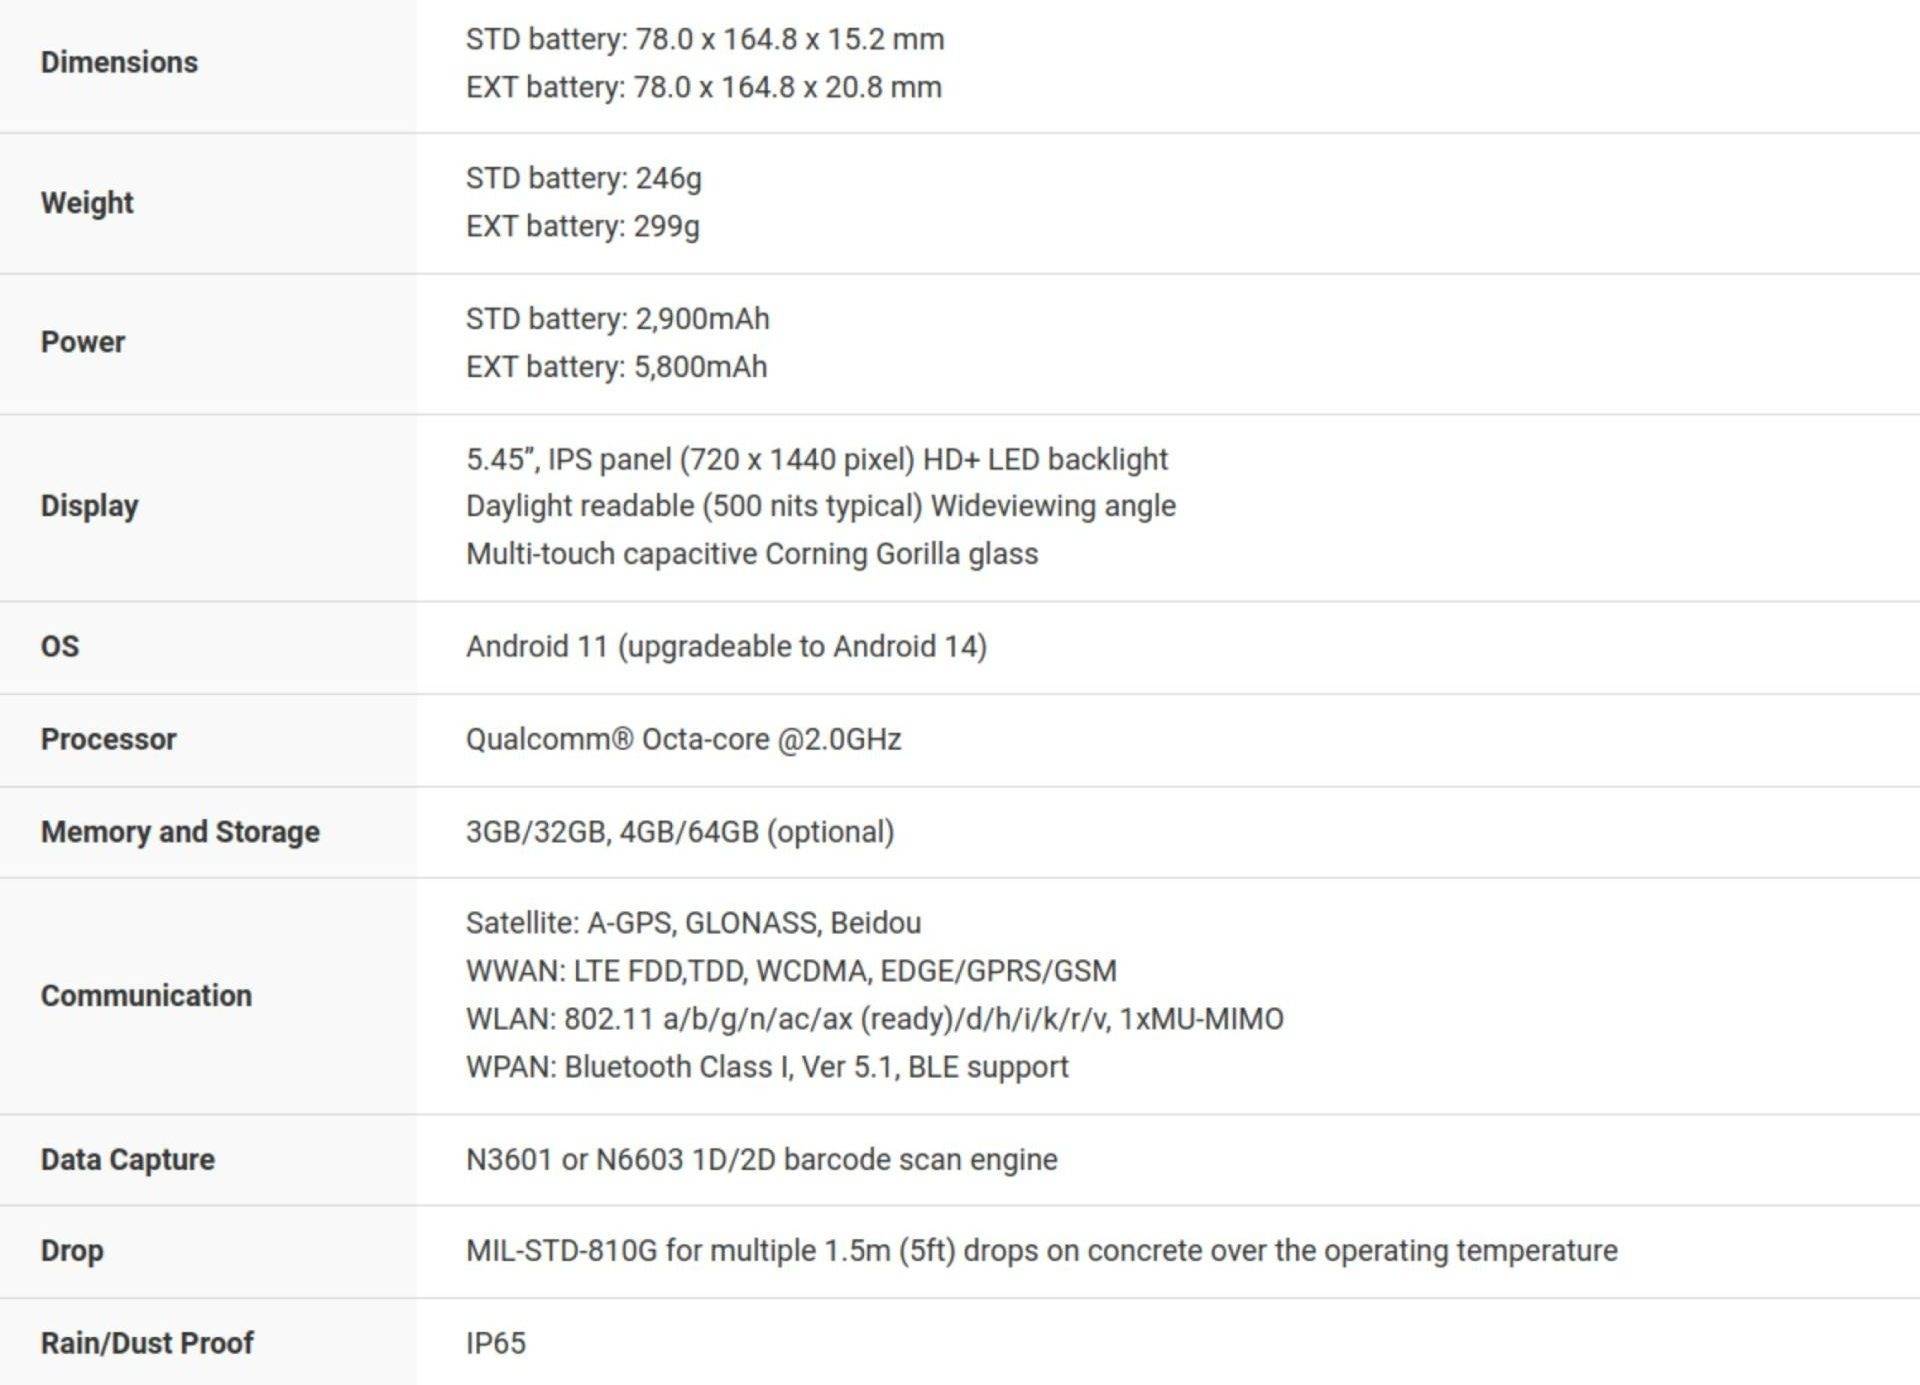
Task: Click the Dimensions row label
Action: [119, 62]
